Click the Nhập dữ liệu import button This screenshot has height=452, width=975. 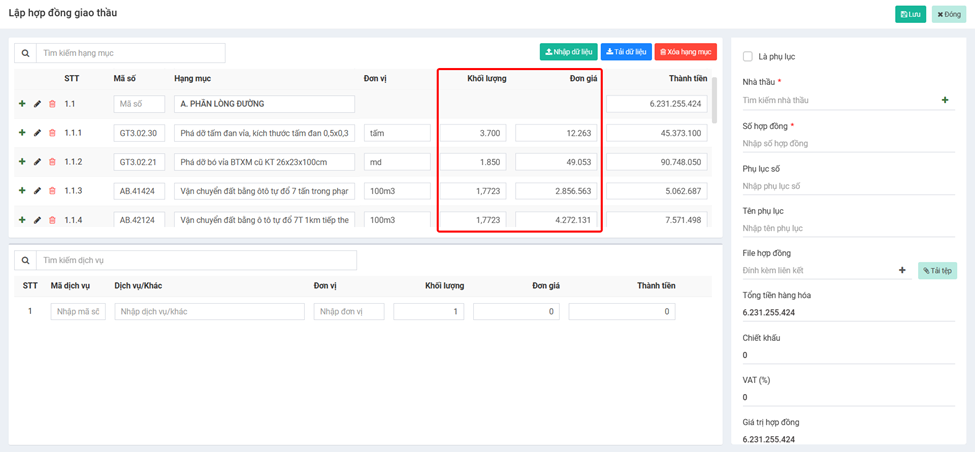(568, 52)
